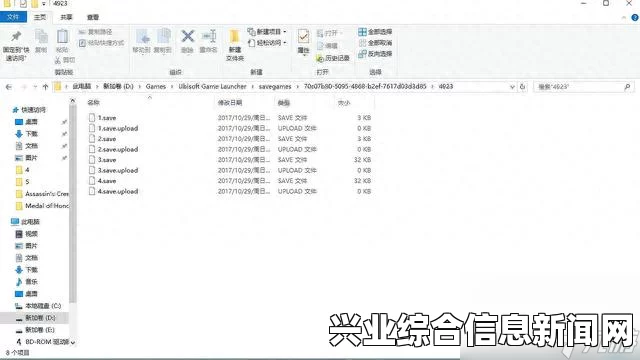640x360 pixels.
Task: Click the Paste (粘贴) clipboard icon
Action: [x=62, y=37]
